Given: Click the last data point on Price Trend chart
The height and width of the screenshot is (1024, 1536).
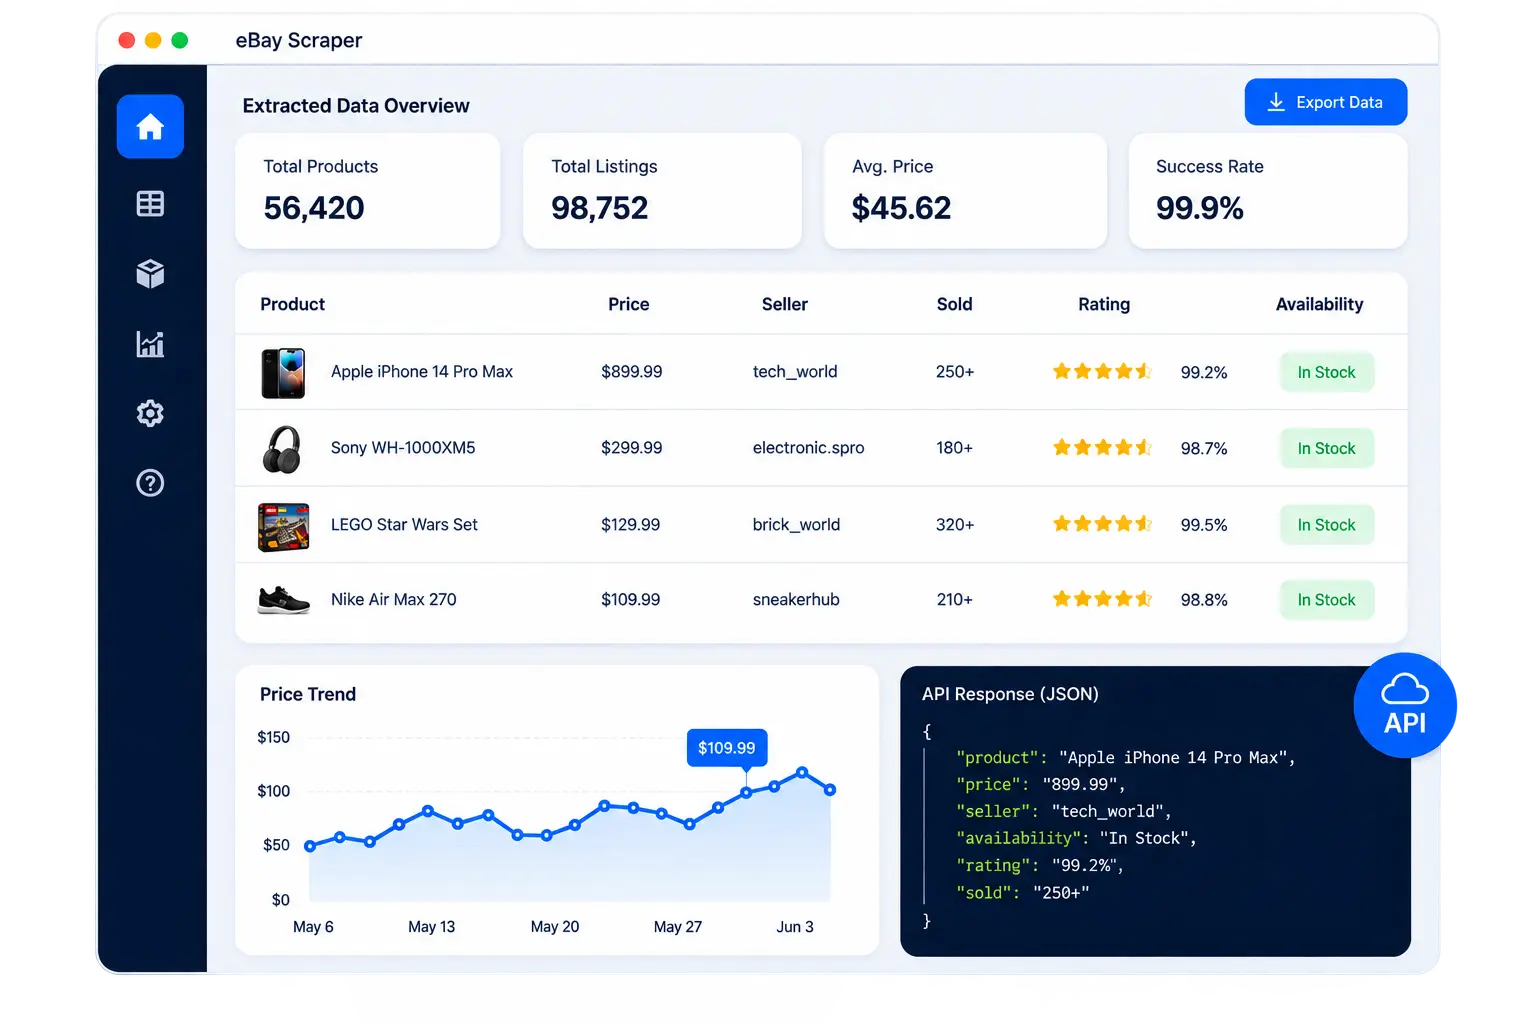Looking at the screenshot, I should (x=830, y=790).
